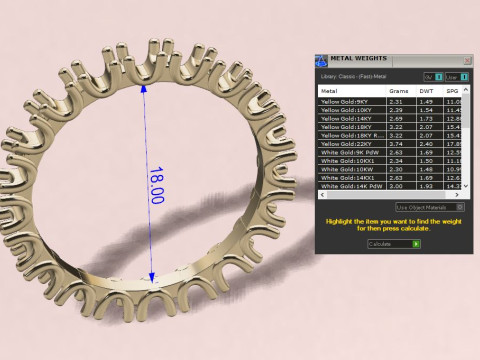Screen dimensions: 480x360
Task: Click the DWT column header
Action: [429, 91]
